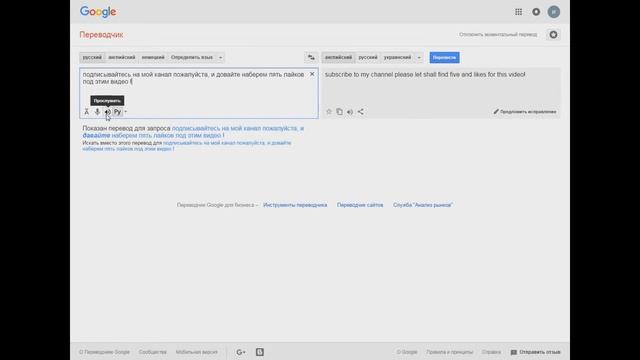Click the Переводчик title
This screenshot has height=360, width=640.
tap(101, 35)
